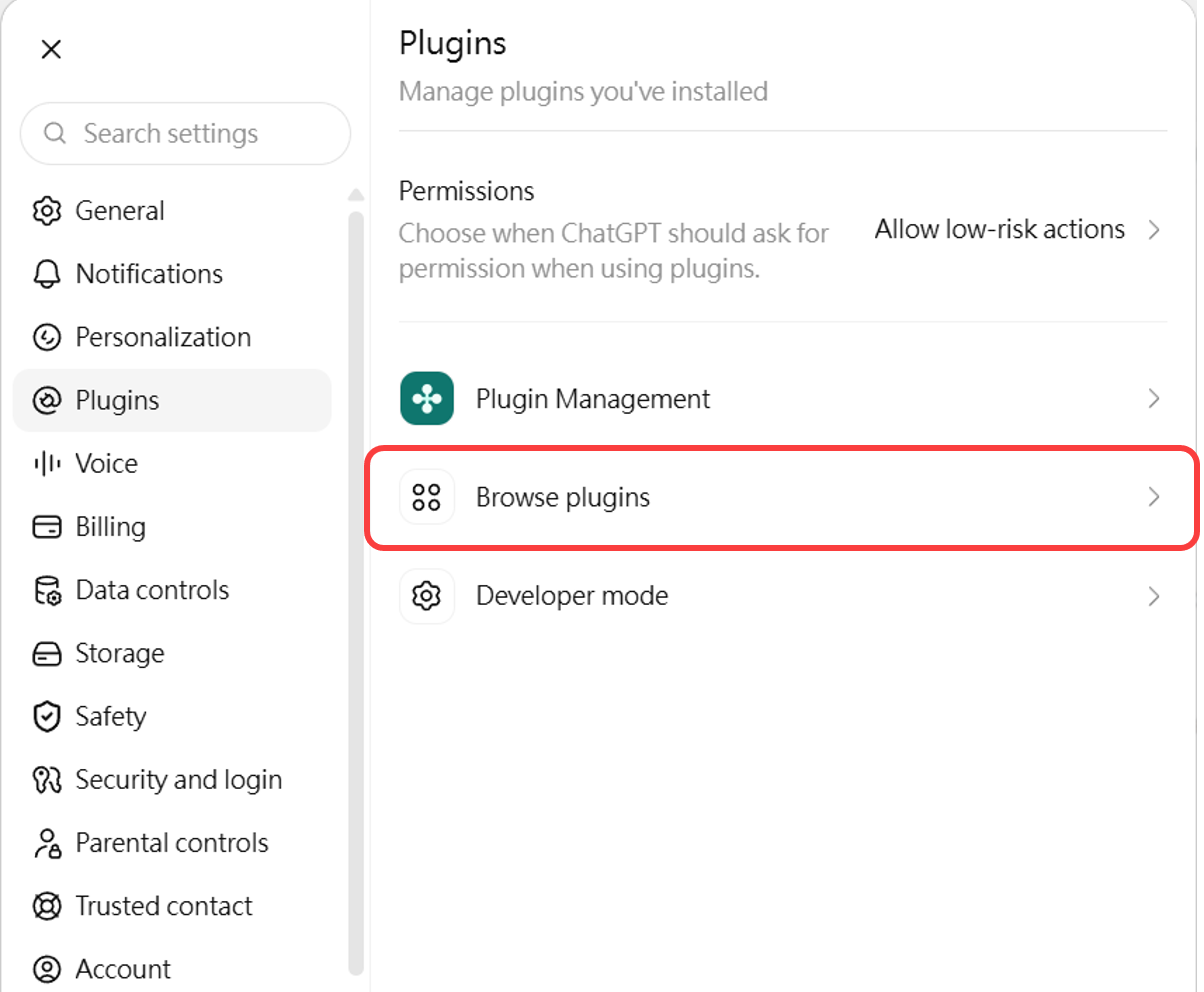Click the Parental controls person-lock icon
The height and width of the screenshot is (992, 1204).
point(46,843)
